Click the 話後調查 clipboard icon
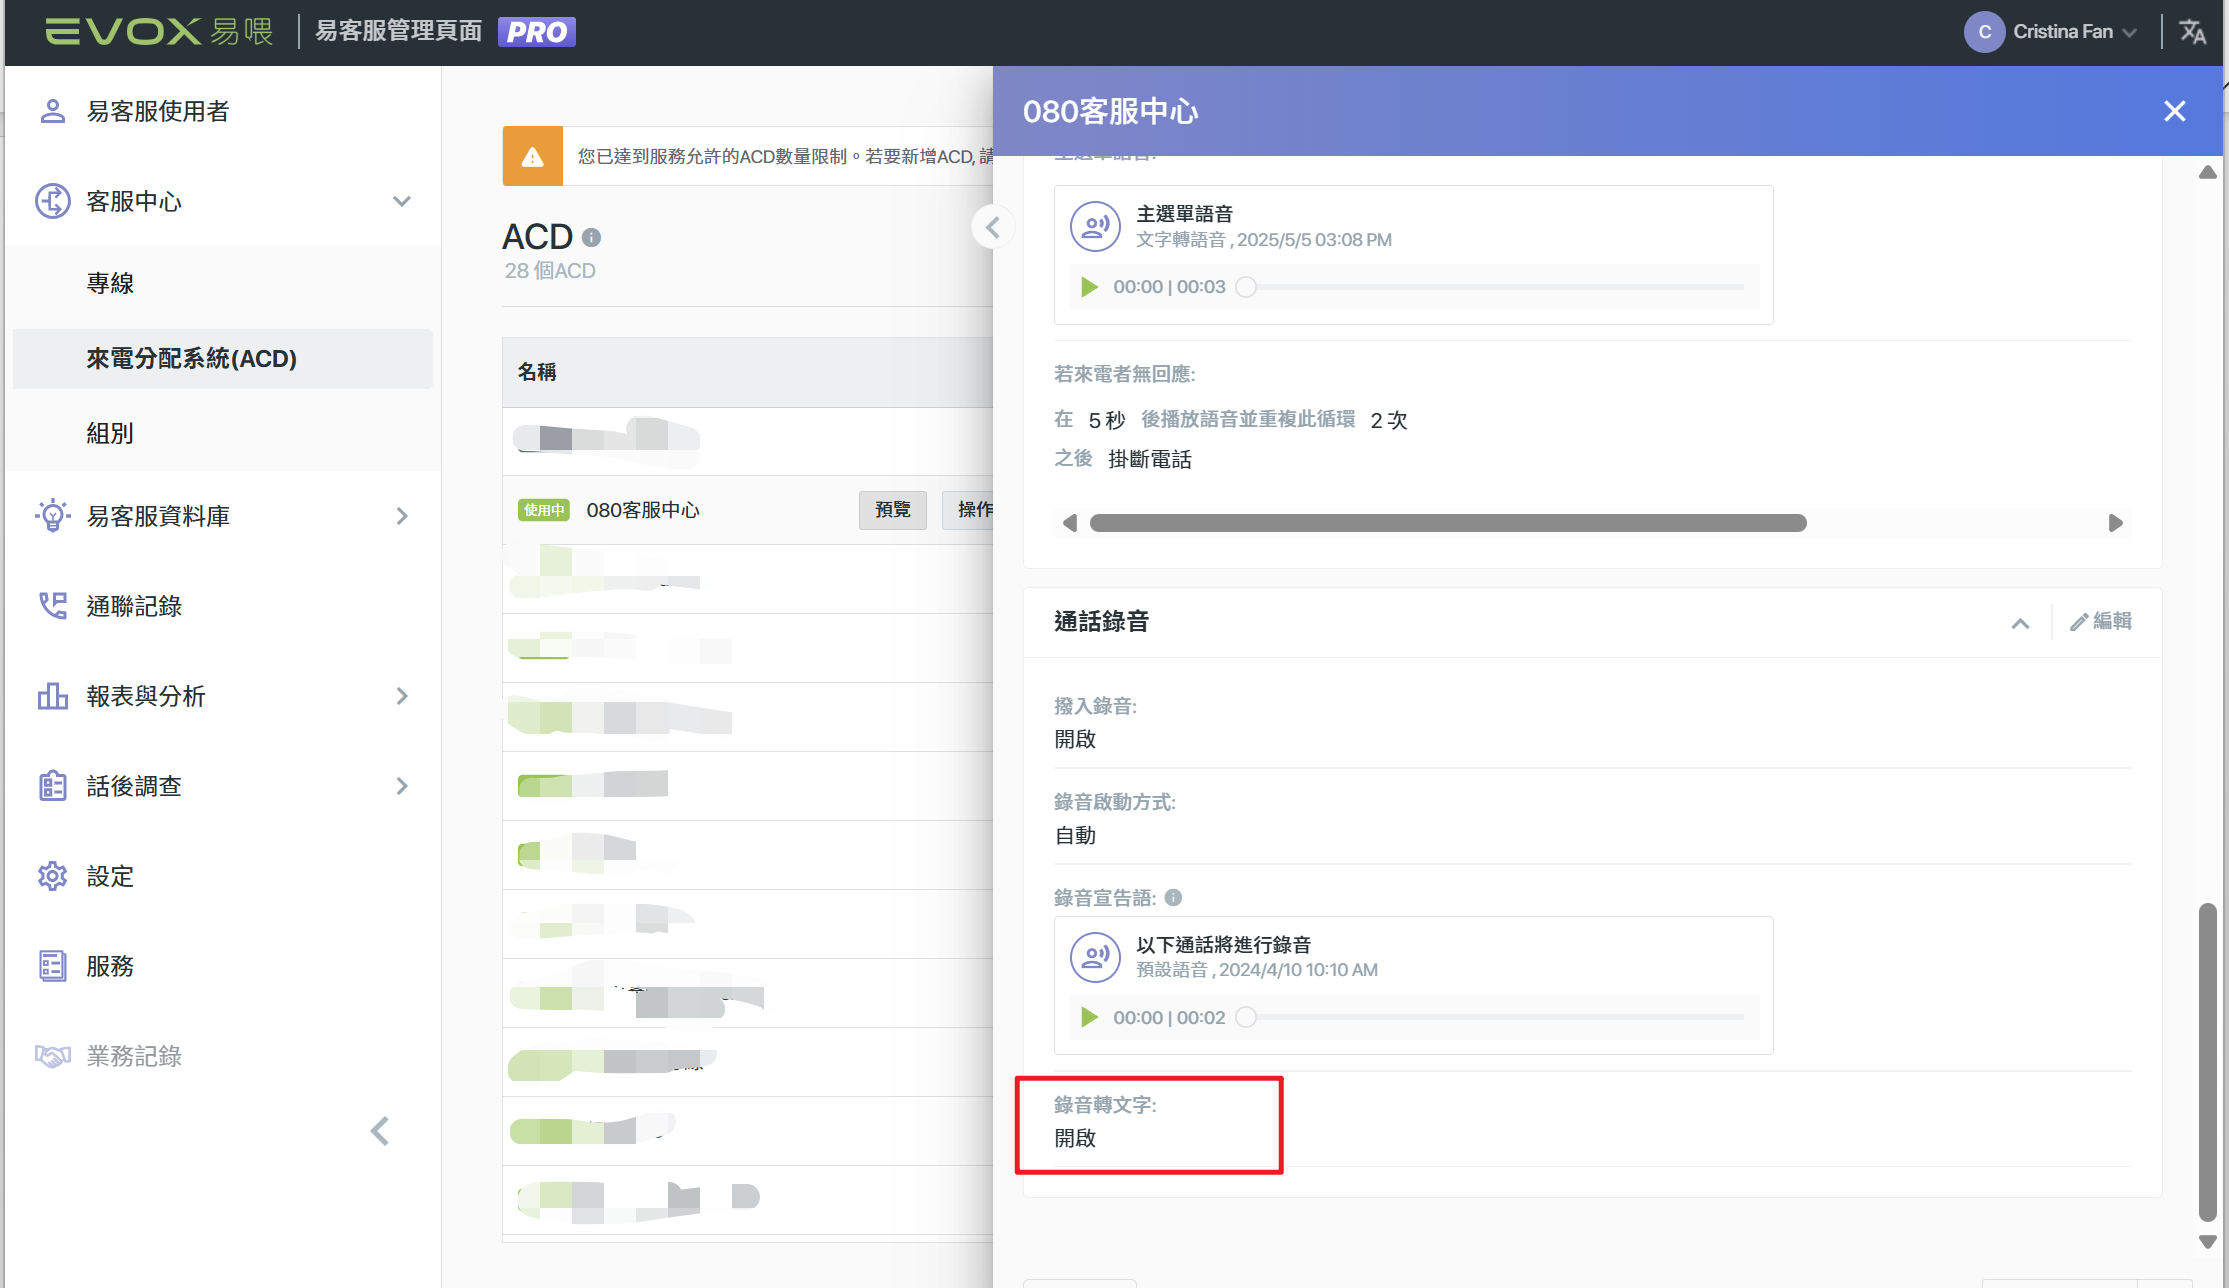 [52, 786]
